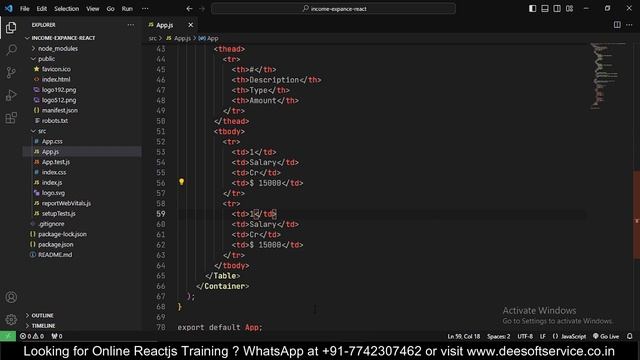Image resolution: width=640 pixels, height=360 pixels.
Task: Open the Run menu
Action: pos(127,9)
